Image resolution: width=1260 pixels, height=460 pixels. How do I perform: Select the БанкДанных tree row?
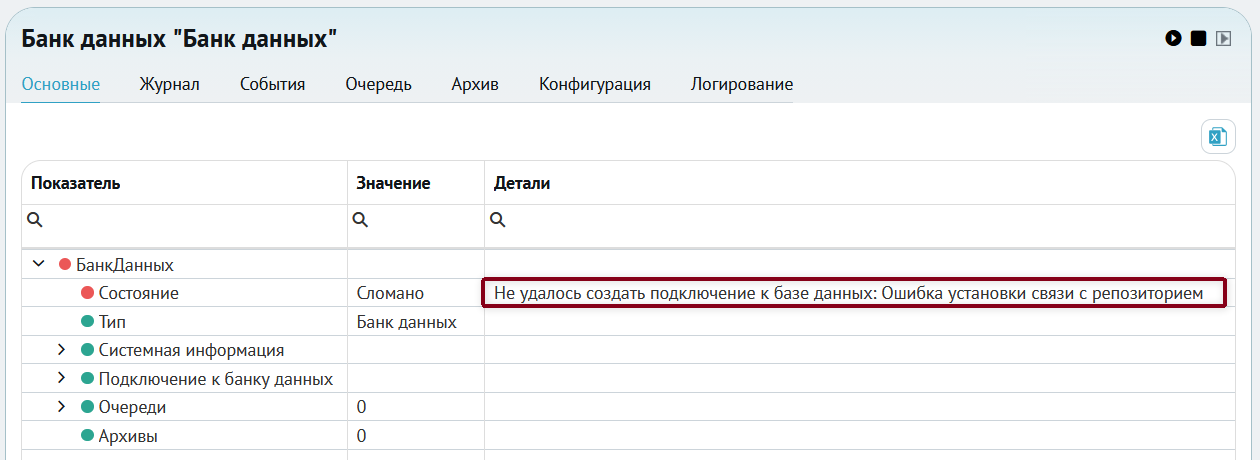point(629,265)
